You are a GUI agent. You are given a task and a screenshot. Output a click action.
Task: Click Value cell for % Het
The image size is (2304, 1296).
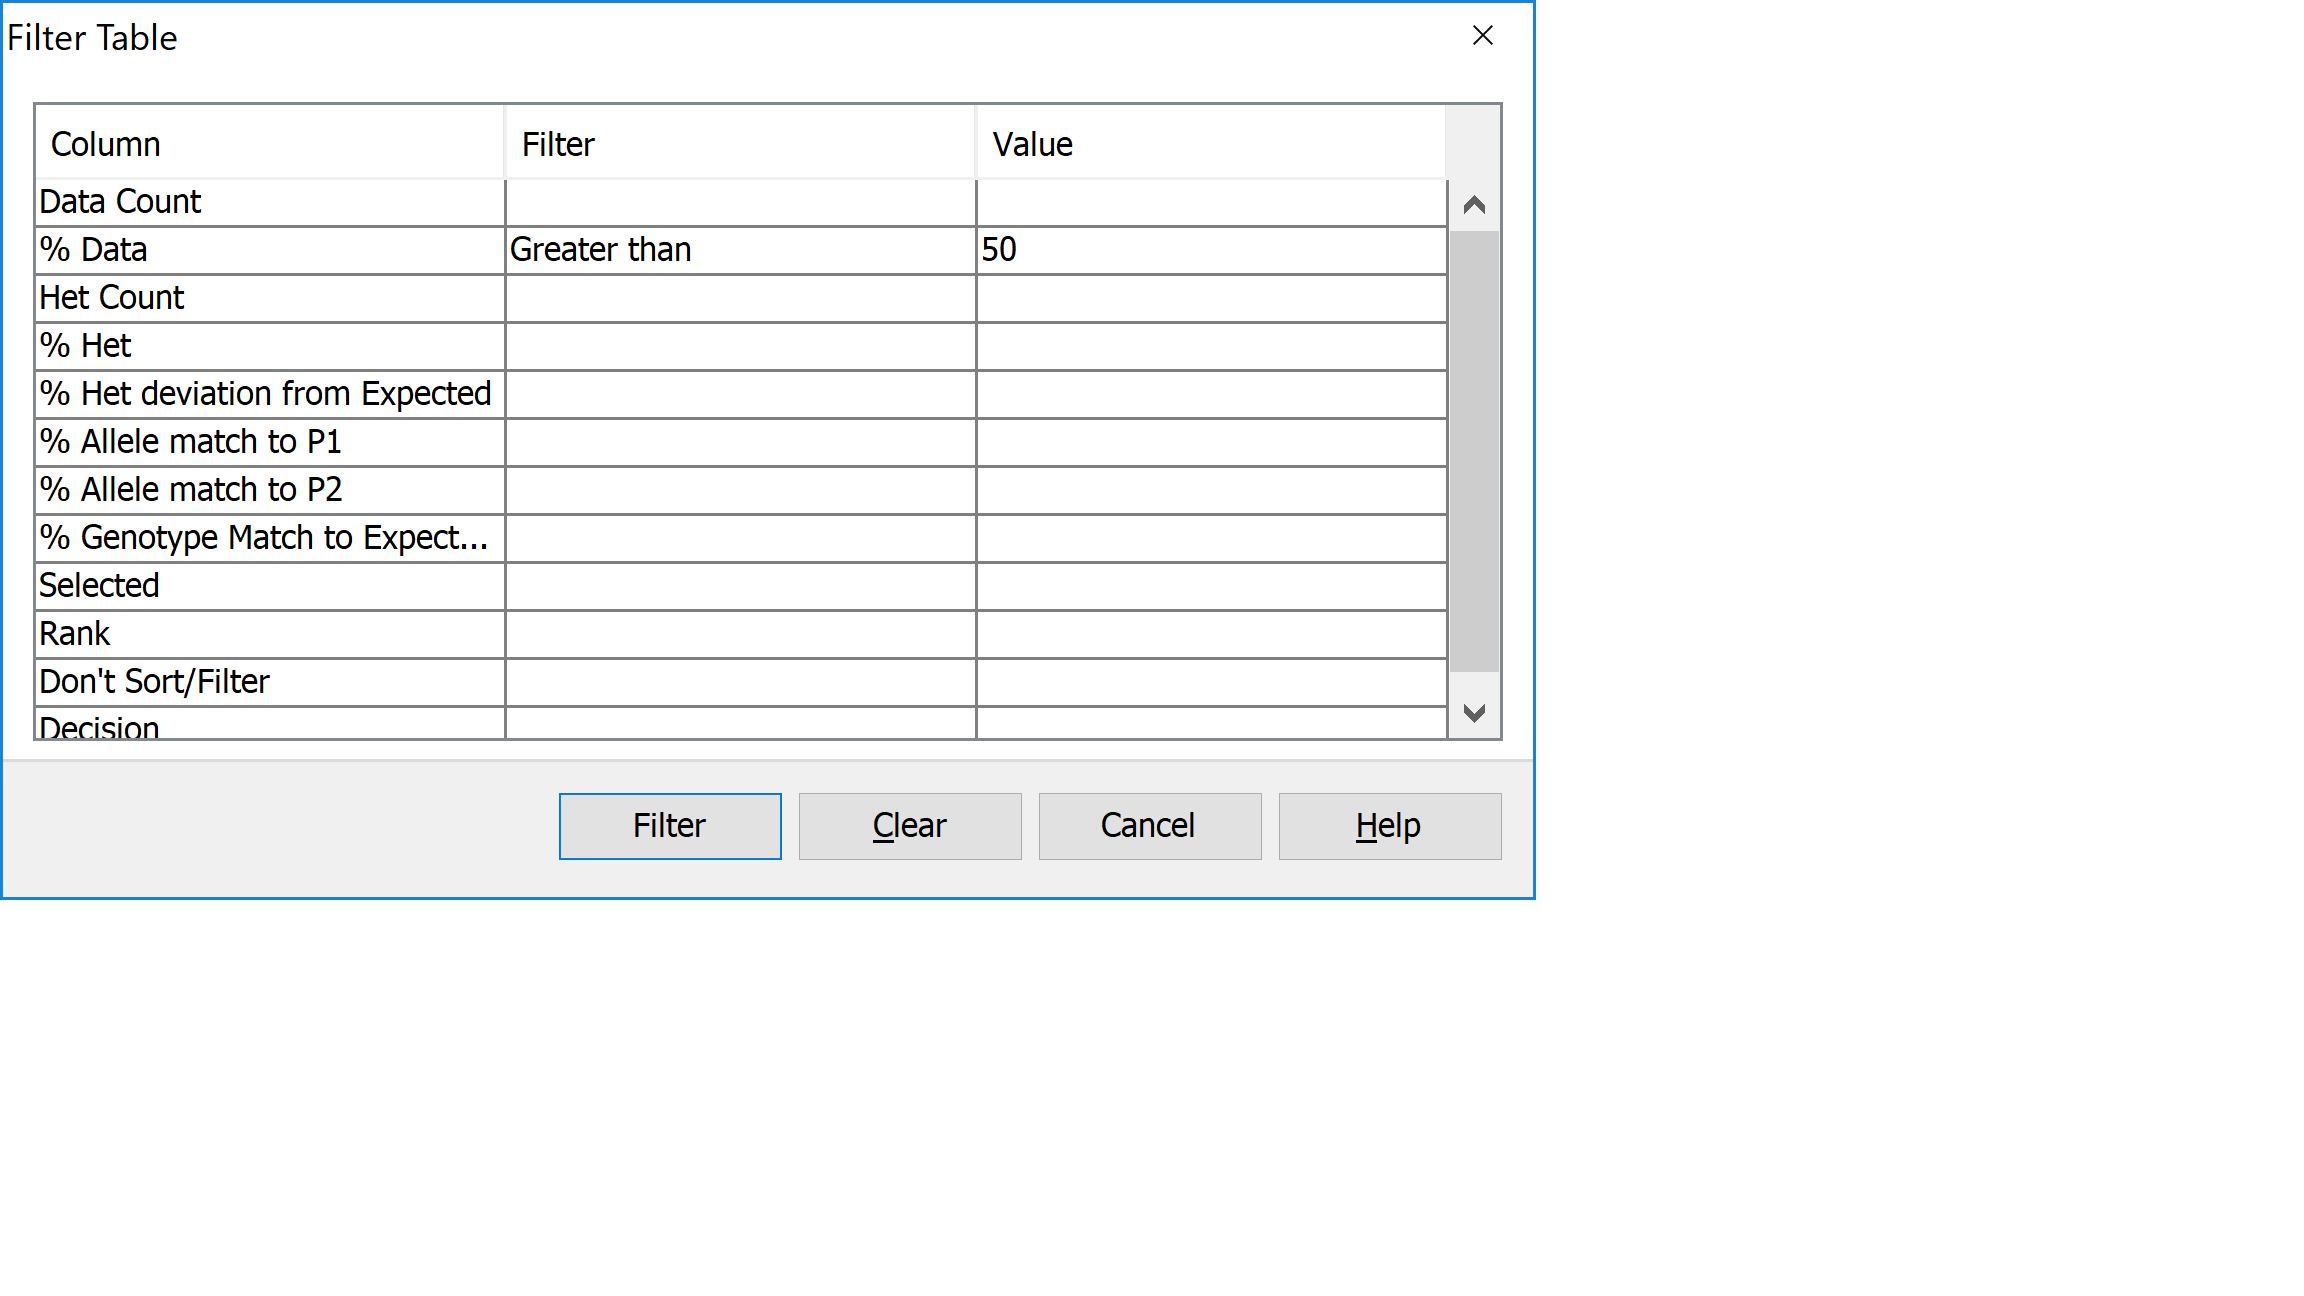(x=1211, y=346)
